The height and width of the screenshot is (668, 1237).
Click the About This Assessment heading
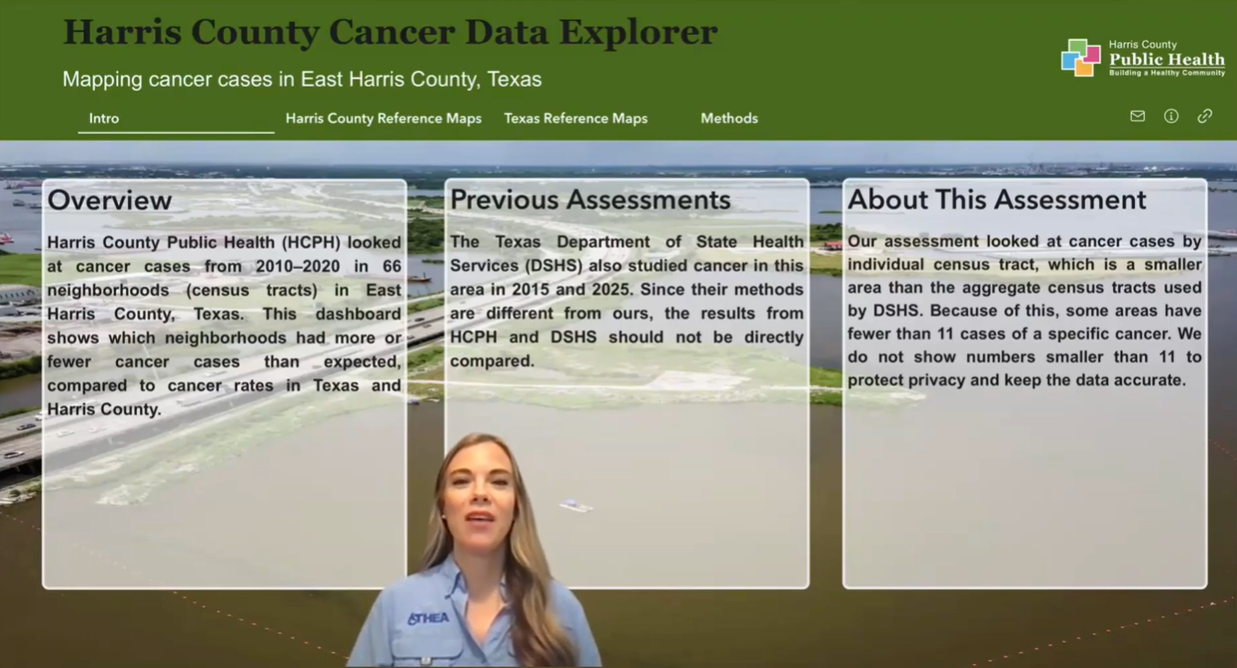997,199
